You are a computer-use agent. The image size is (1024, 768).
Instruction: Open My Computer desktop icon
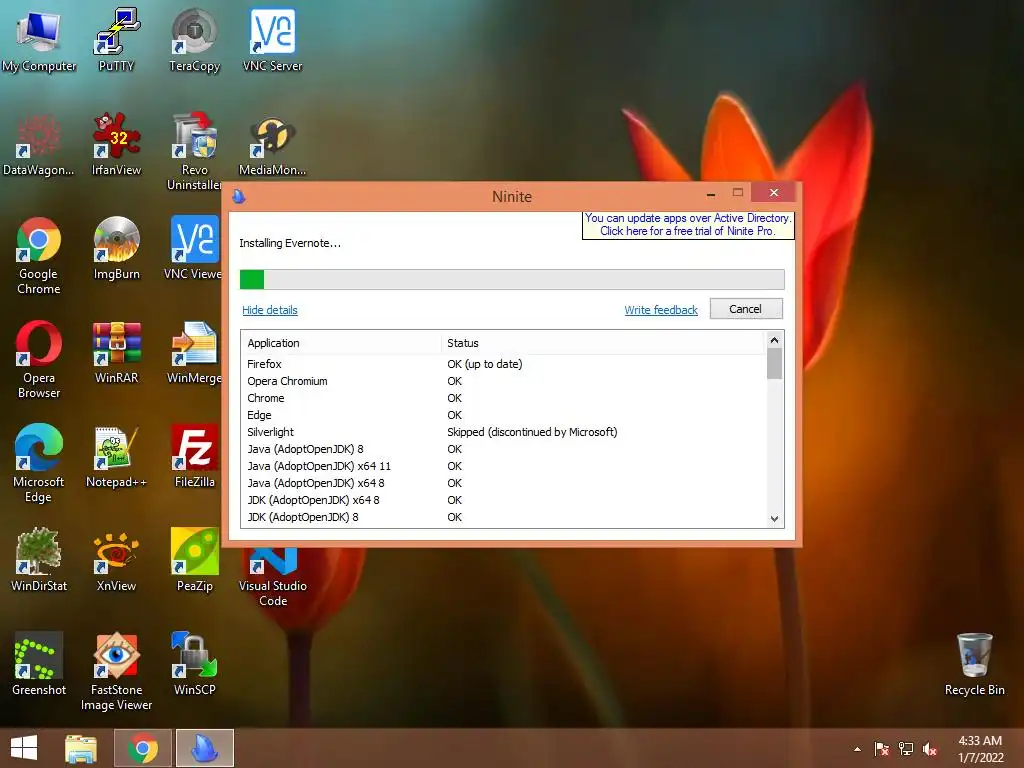click(39, 40)
